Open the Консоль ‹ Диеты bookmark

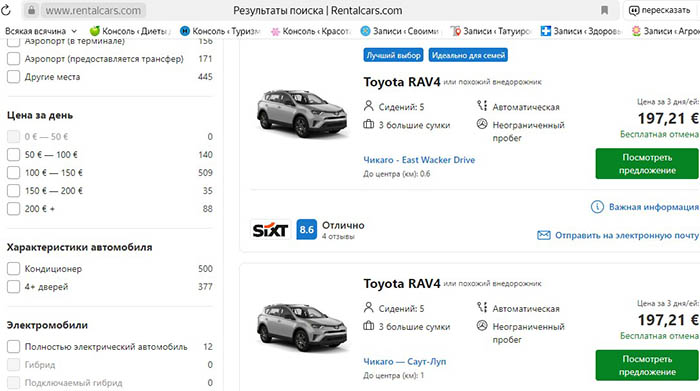130,31
